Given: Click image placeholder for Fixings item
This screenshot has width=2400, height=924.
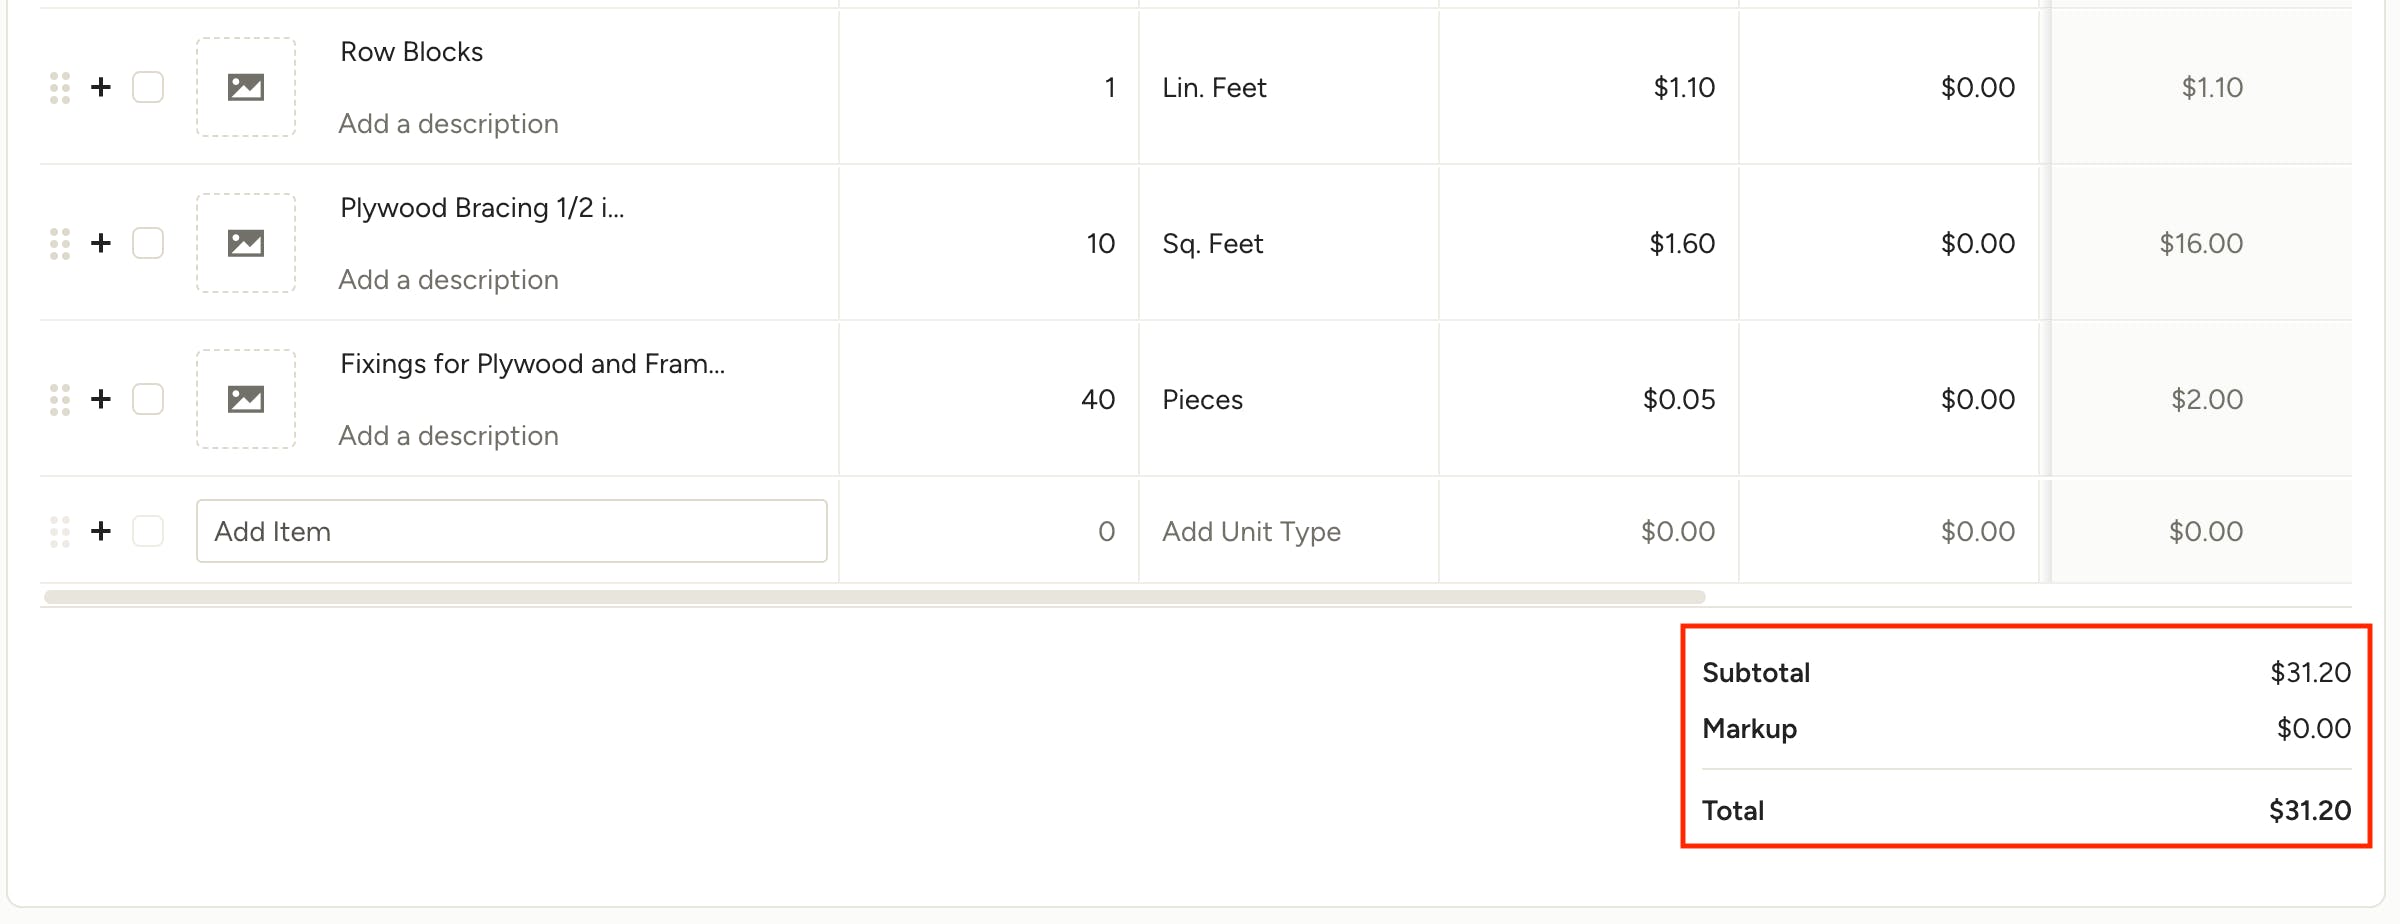Looking at the screenshot, I should tap(246, 400).
